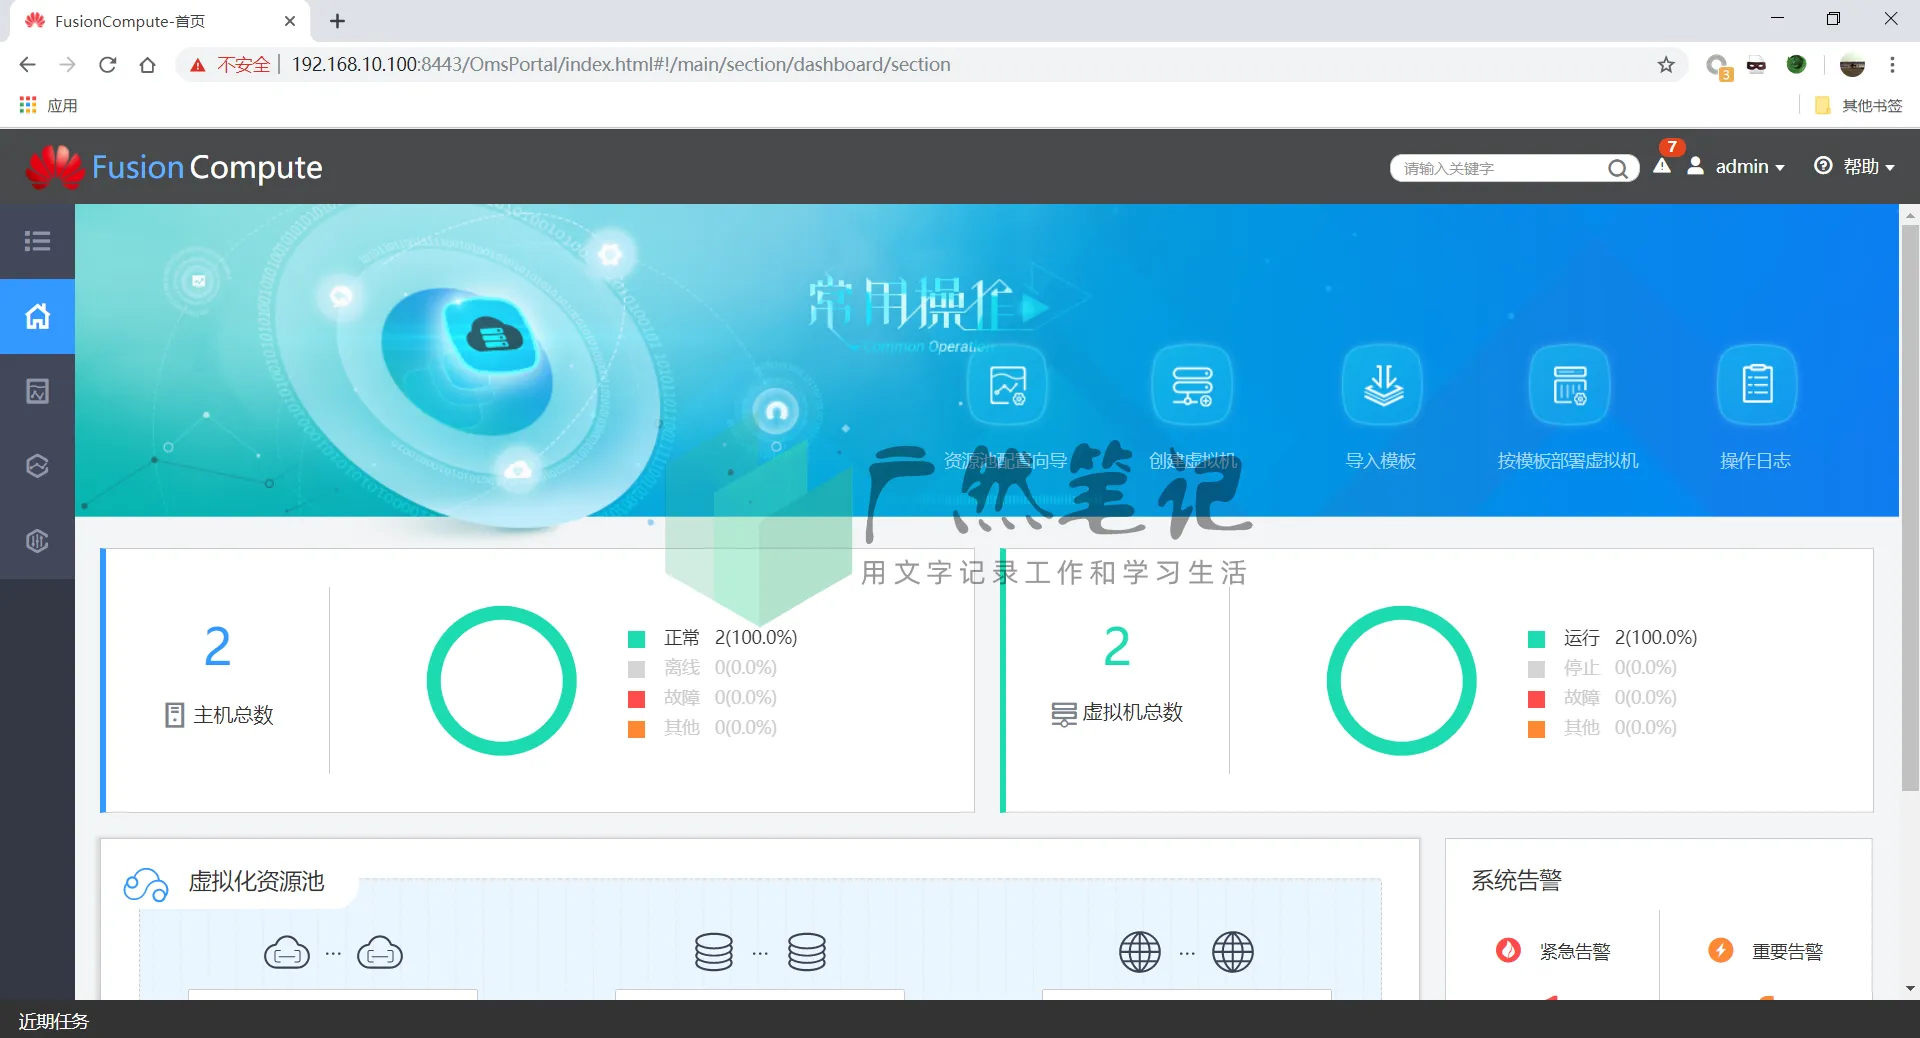Image resolution: width=1920 pixels, height=1038 pixels.
Task: Click the admin user avatar icon
Action: [x=1696, y=166]
